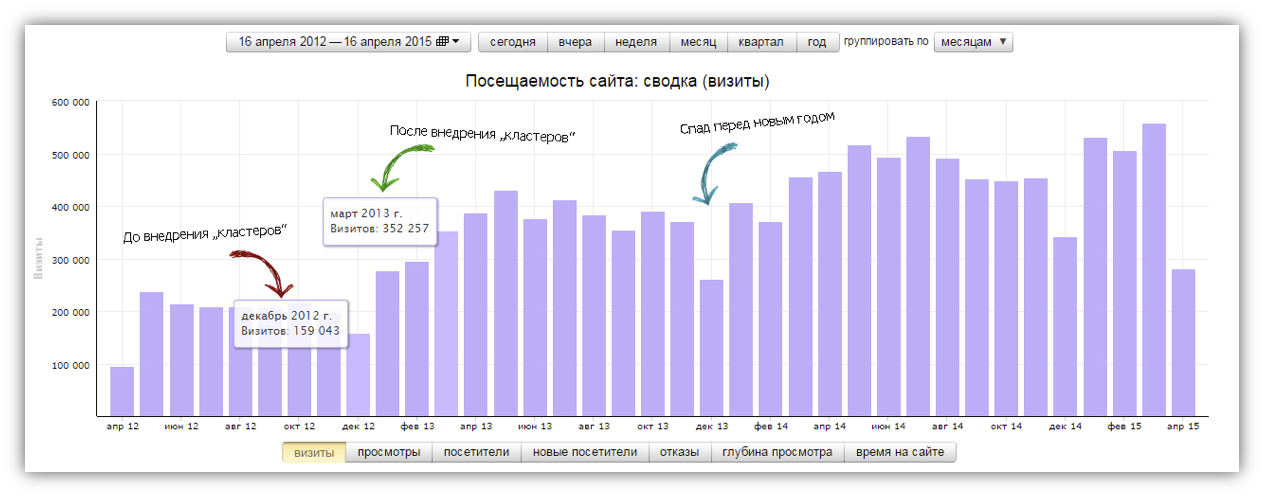
Task: Click the bar above авг 14
Action: click(948, 287)
